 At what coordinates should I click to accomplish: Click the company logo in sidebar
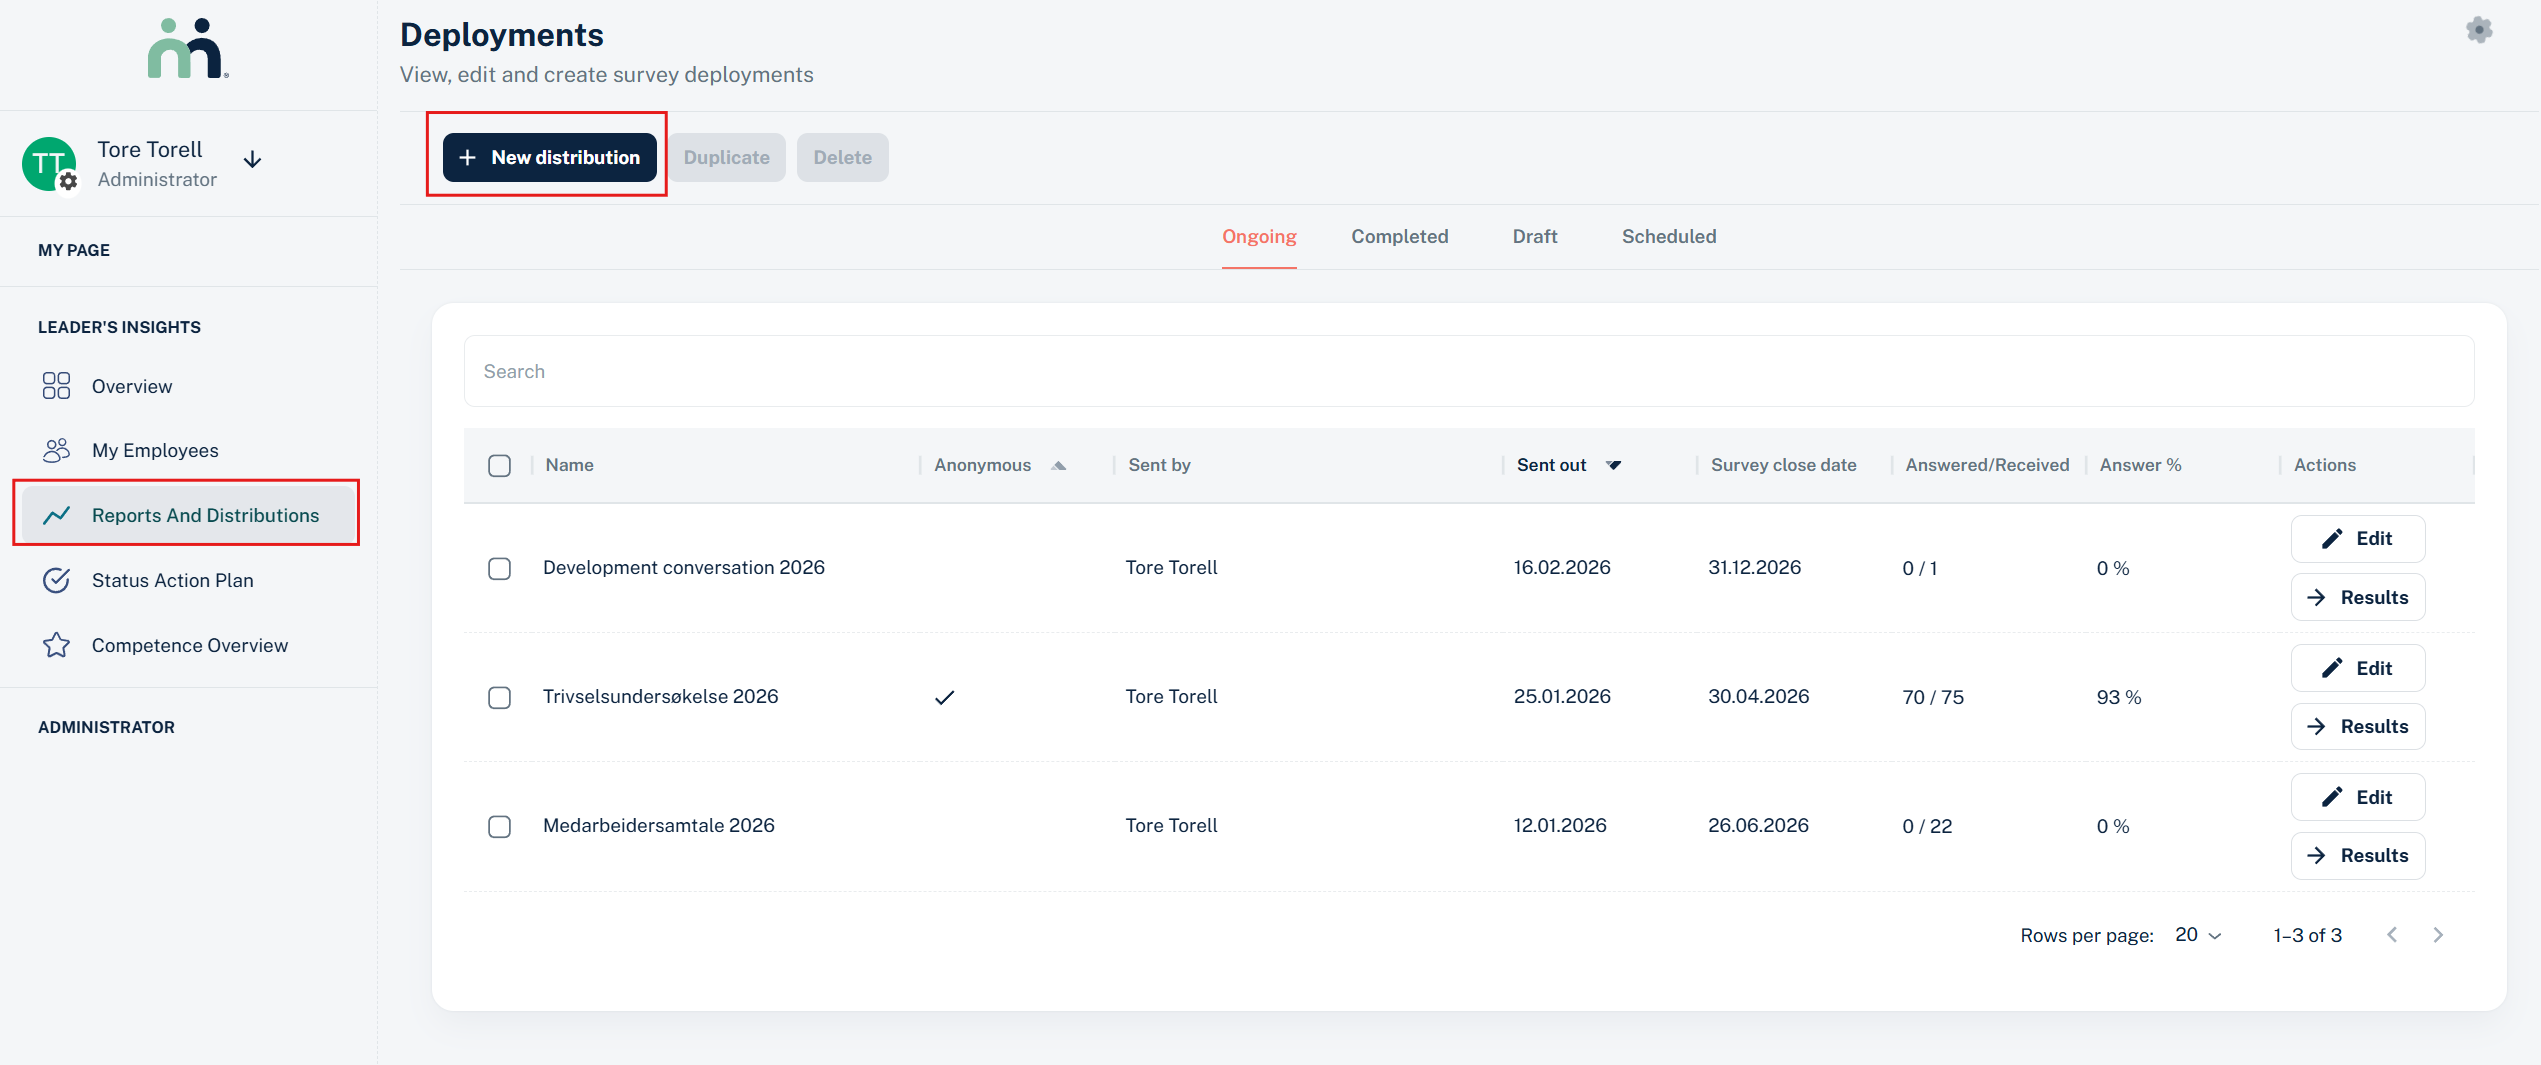click(188, 49)
